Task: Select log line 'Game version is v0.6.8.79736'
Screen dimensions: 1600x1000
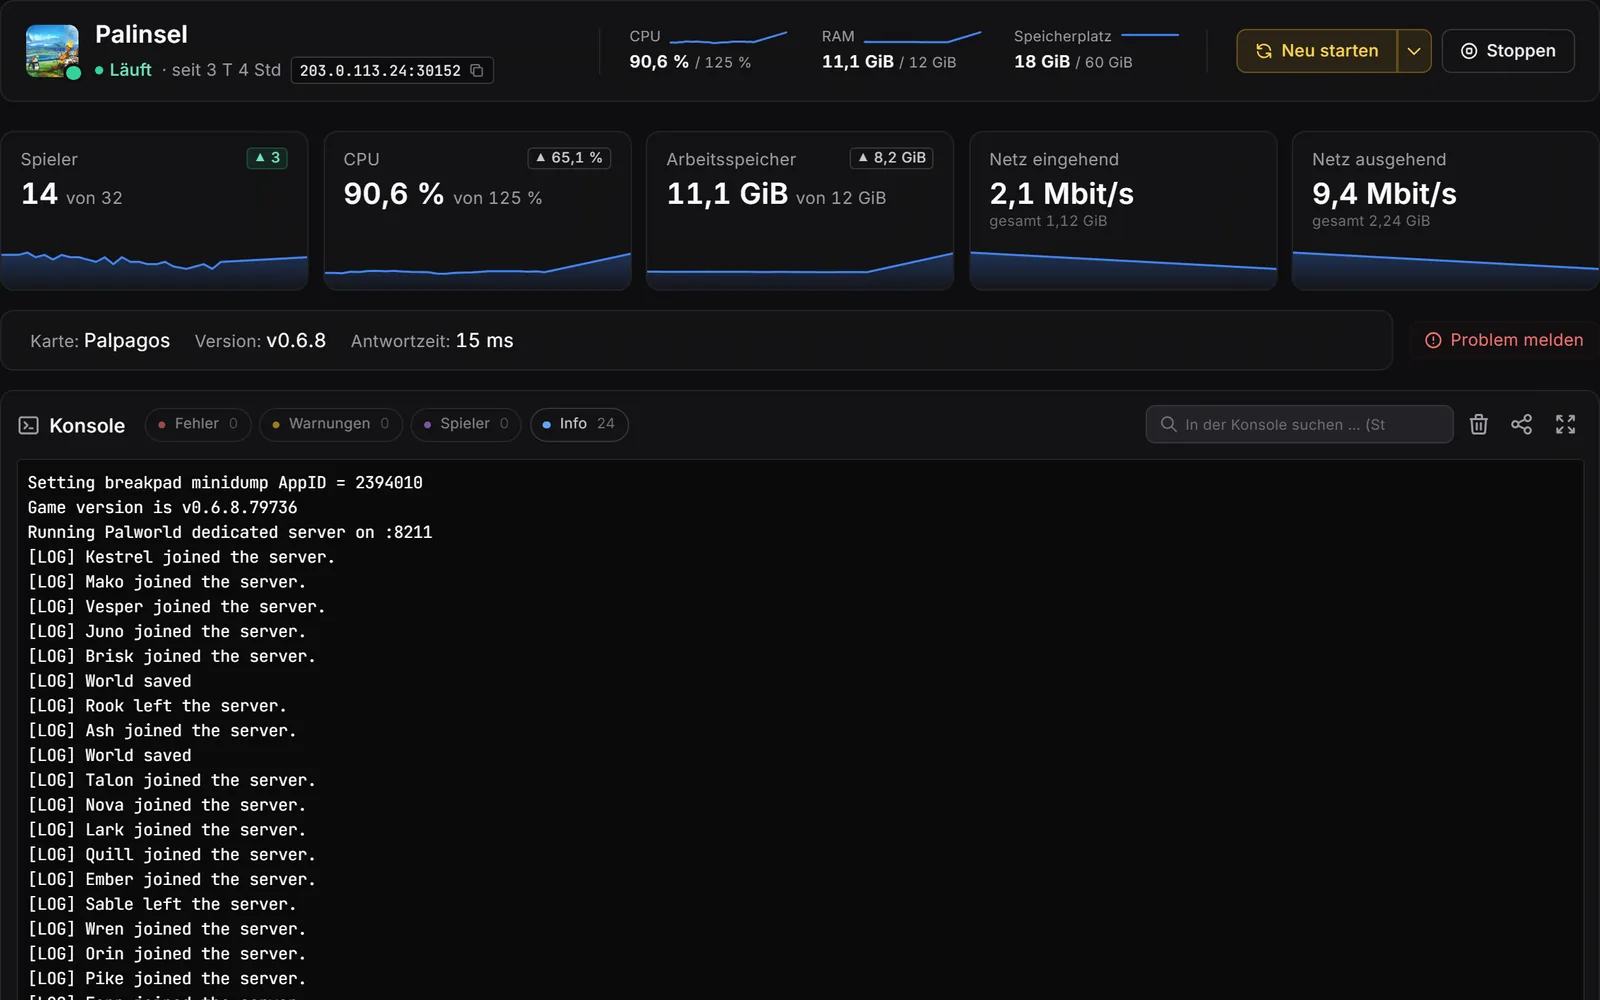Action: (162, 508)
